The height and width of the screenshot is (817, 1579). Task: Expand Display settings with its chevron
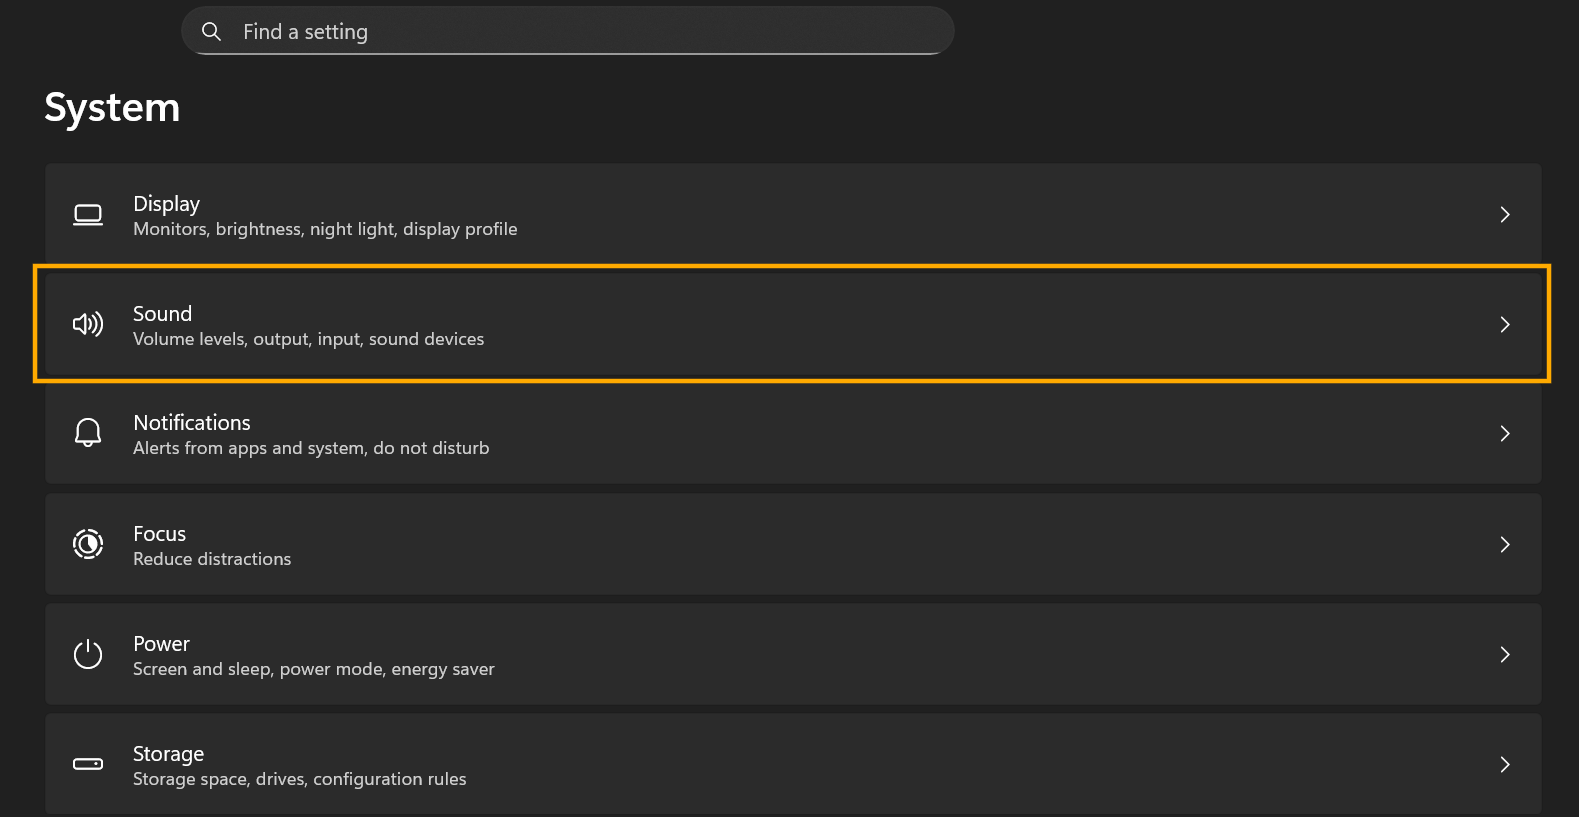click(1505, 214)
